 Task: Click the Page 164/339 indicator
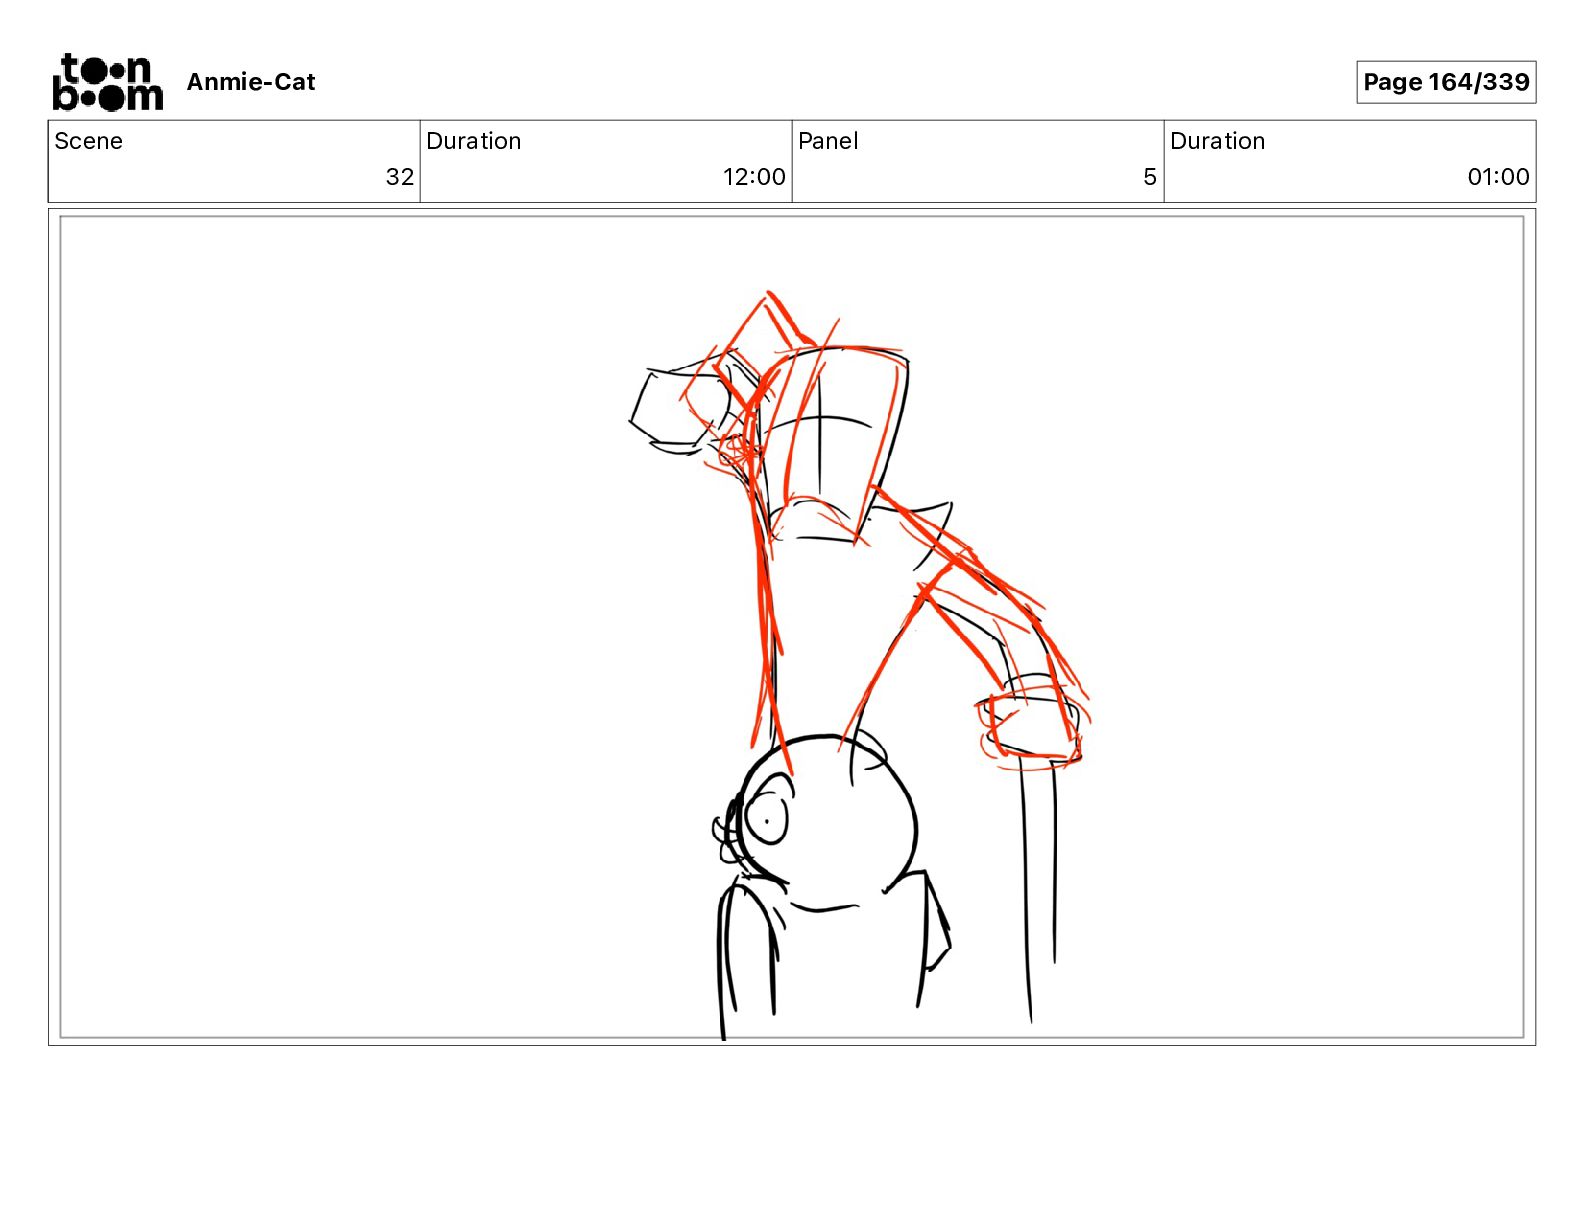(1446, 82)
